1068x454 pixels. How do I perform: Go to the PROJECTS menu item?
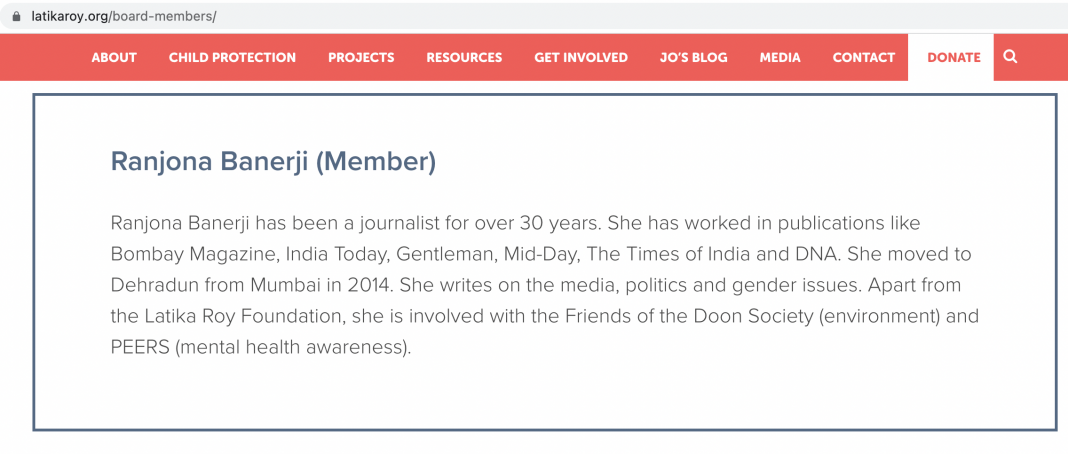tap(361, 58)
